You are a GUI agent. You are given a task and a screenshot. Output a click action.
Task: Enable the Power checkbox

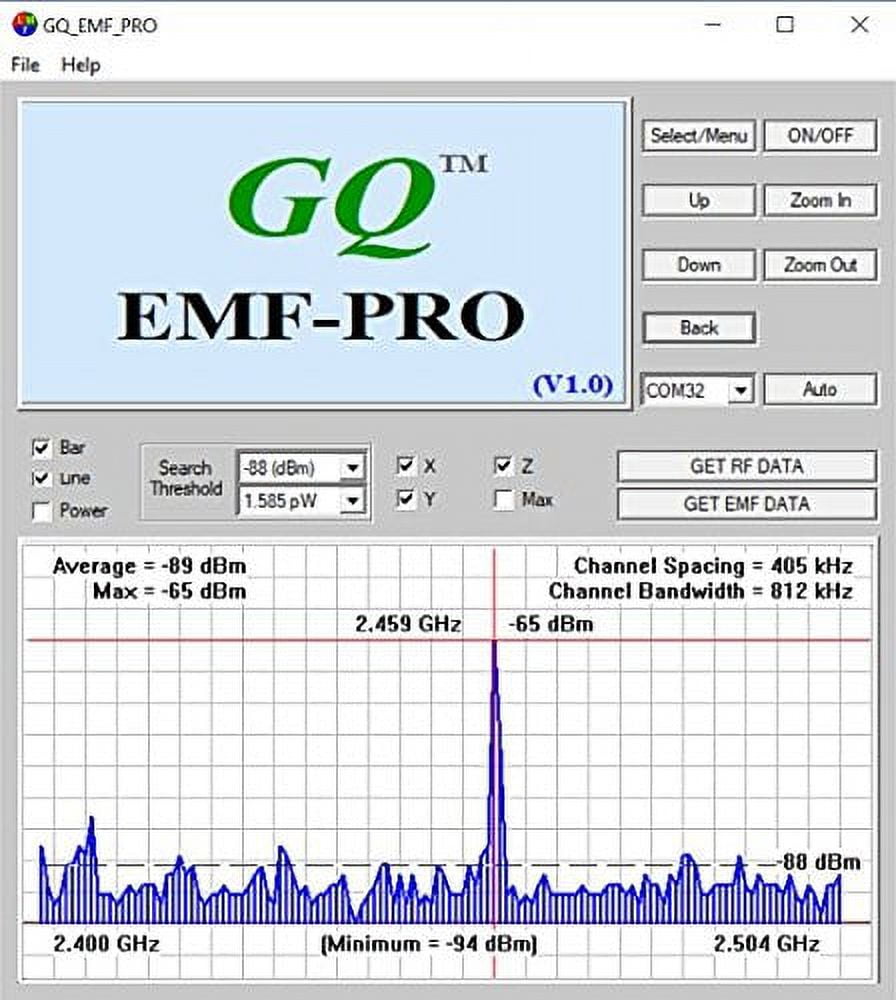point(41,511)
